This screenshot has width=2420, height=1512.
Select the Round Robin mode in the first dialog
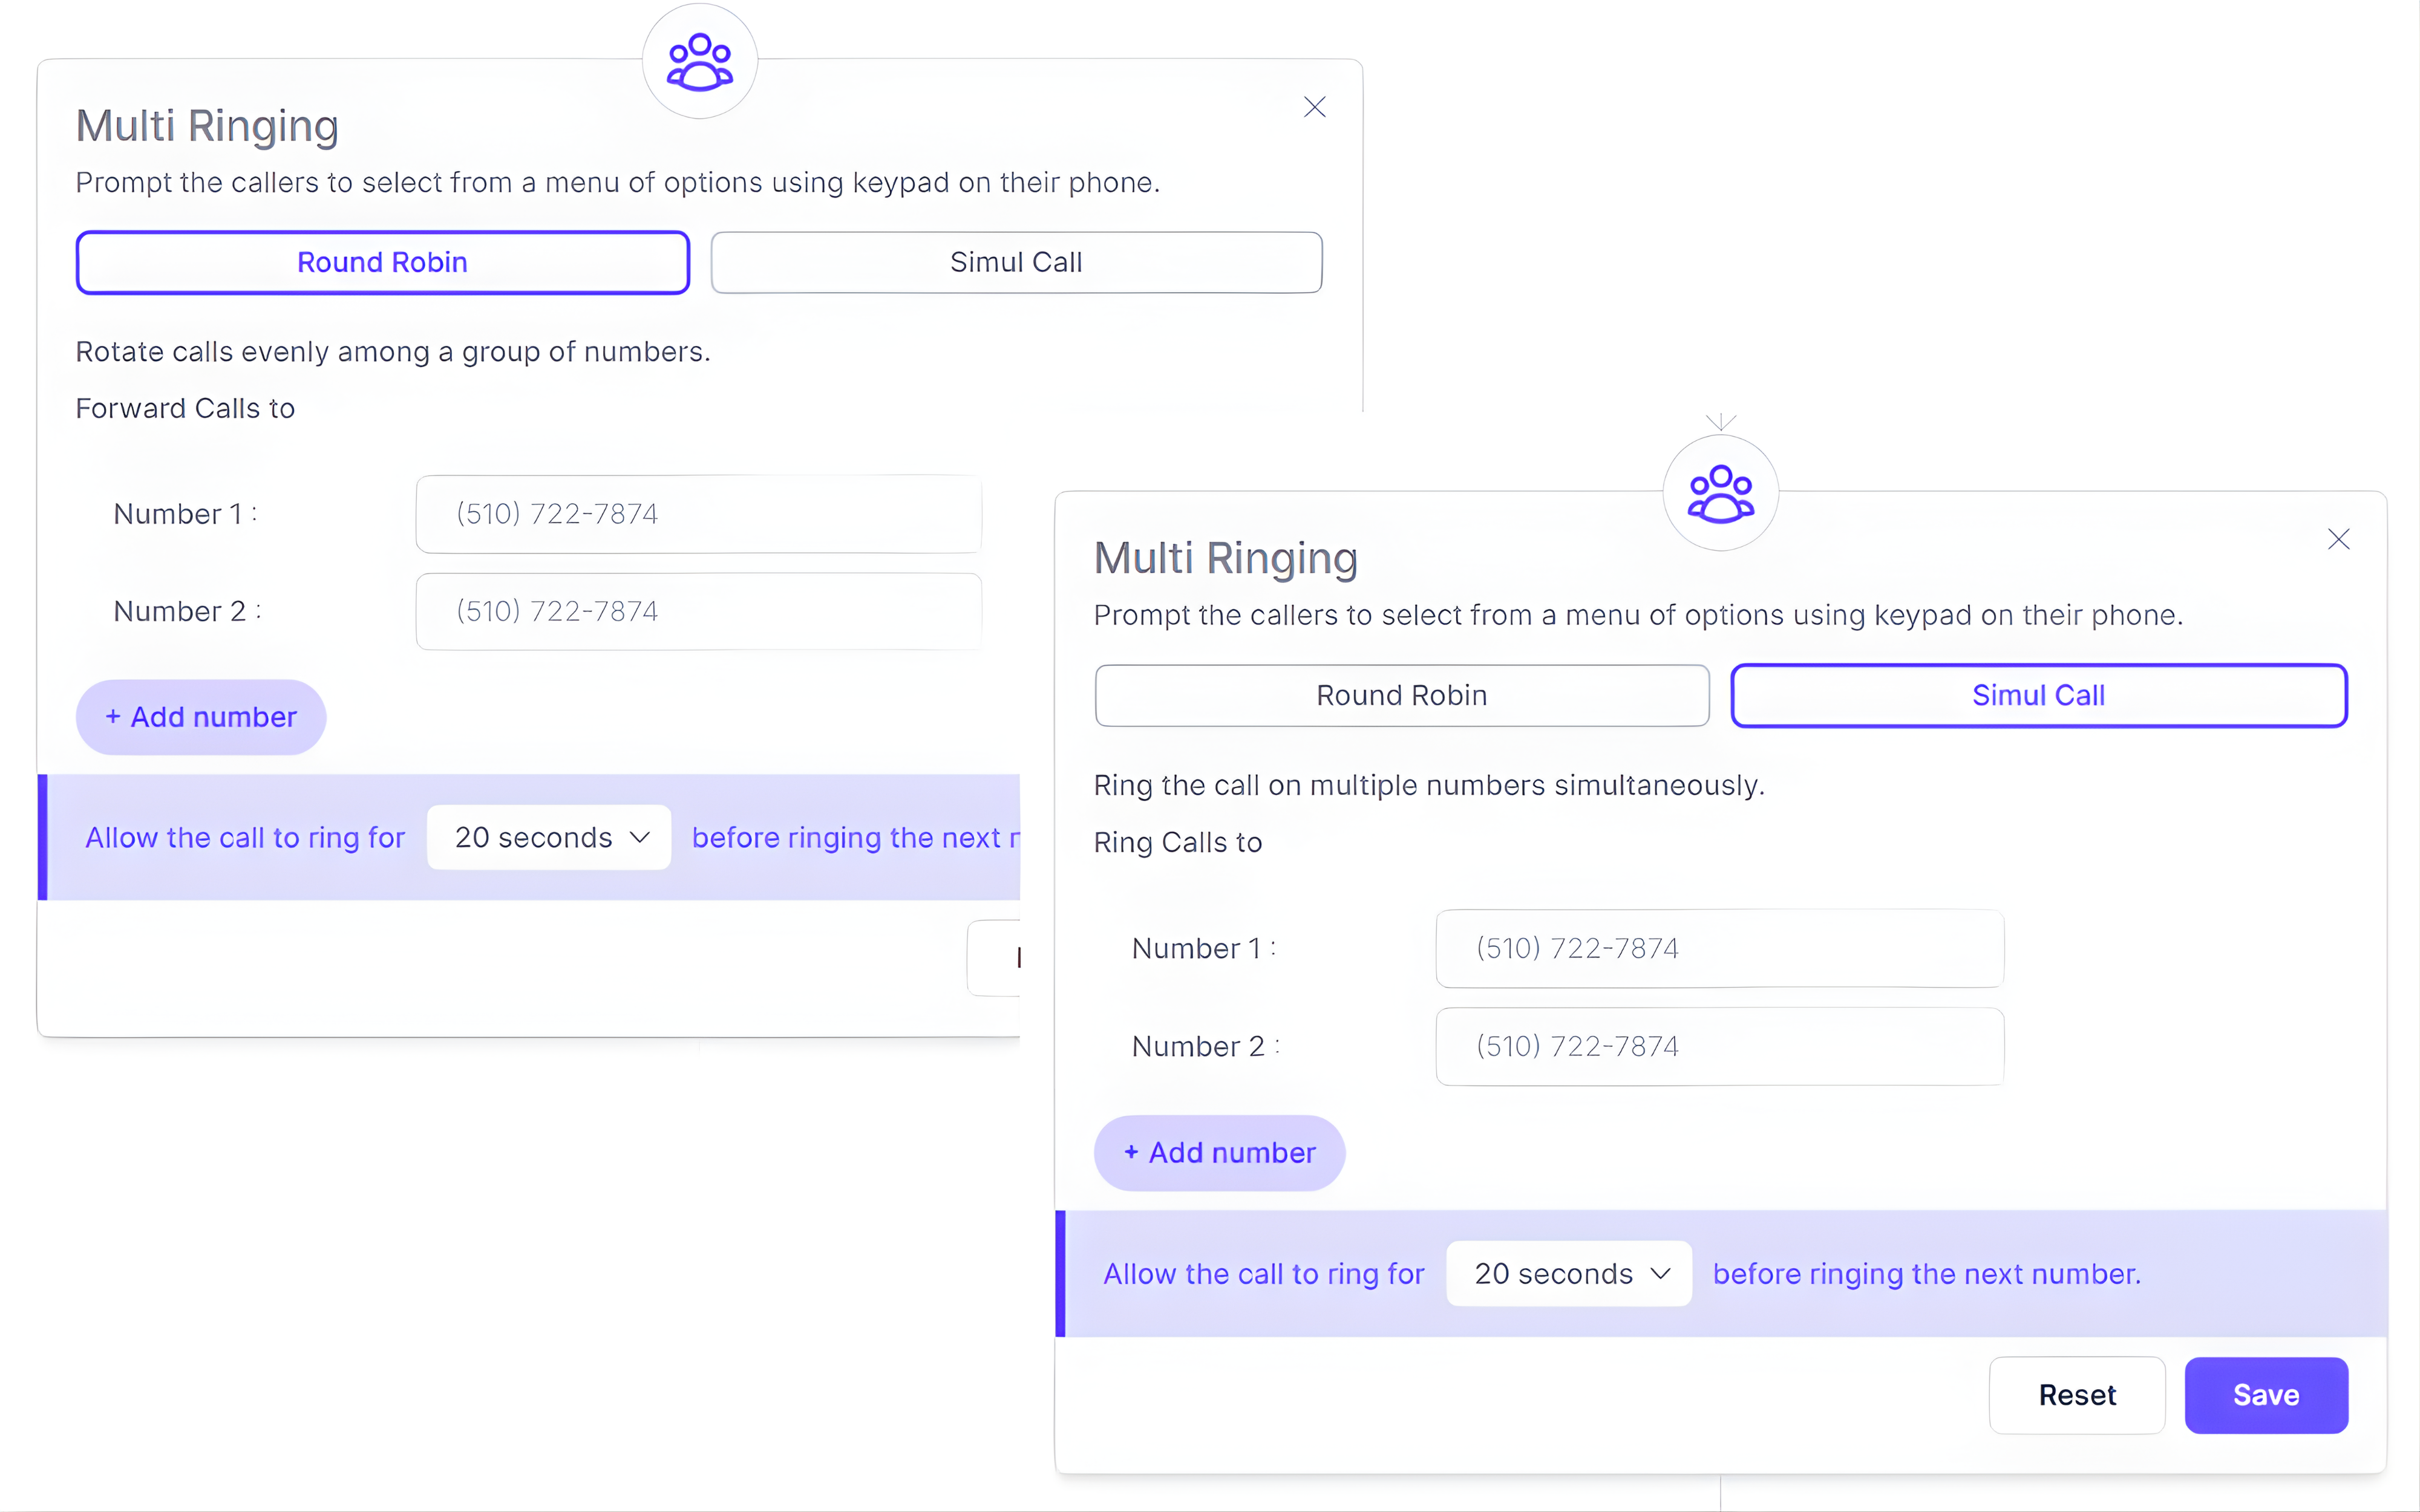click(383, 262)
